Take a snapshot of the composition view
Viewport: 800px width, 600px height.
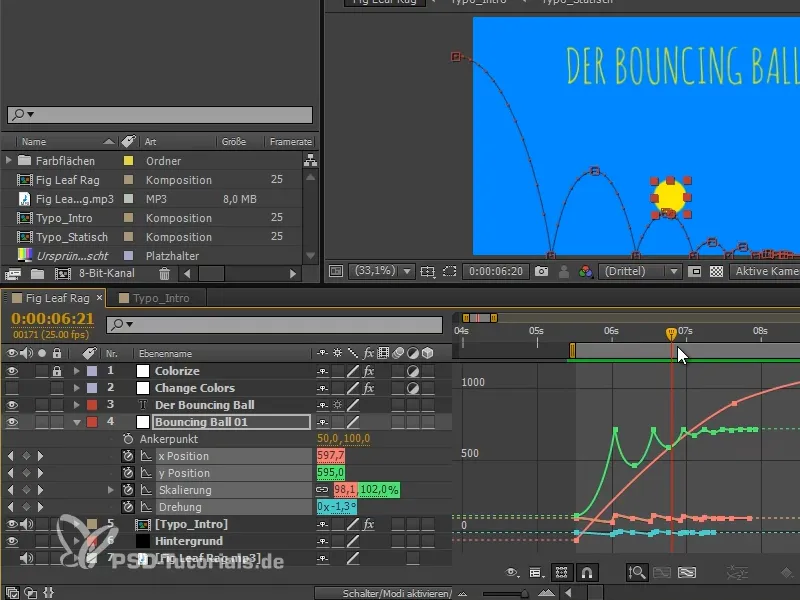click(x=541, y=271)
